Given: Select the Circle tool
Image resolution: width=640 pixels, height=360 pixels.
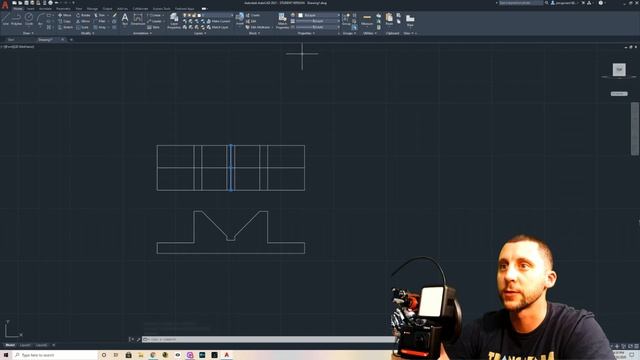Looking at the screenshot, I should tap(29, 19).
